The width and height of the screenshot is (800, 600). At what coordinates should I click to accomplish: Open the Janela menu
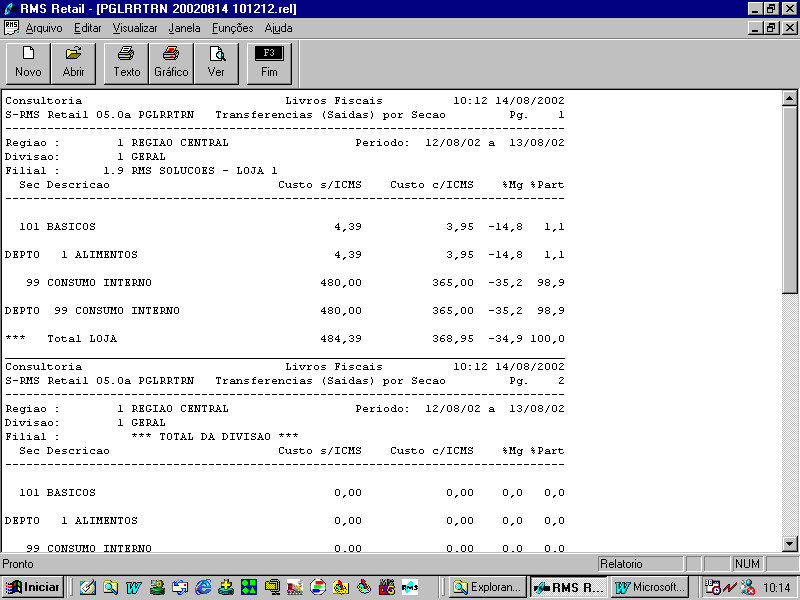(x=184, y=28)
